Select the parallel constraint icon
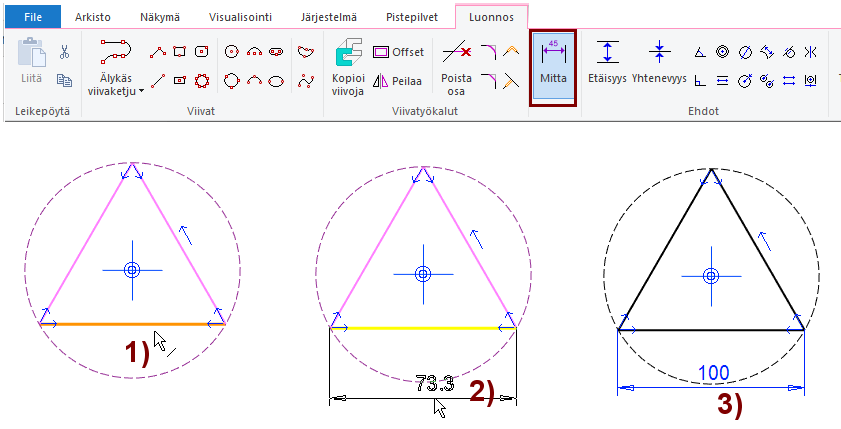 coord(722,81)
